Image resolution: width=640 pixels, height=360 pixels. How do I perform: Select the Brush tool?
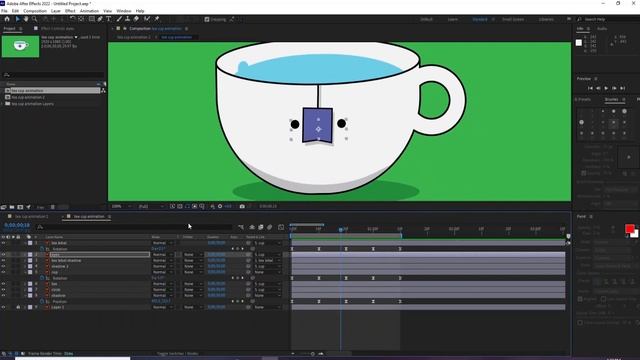pyautogui.click(x=119, y=19)
